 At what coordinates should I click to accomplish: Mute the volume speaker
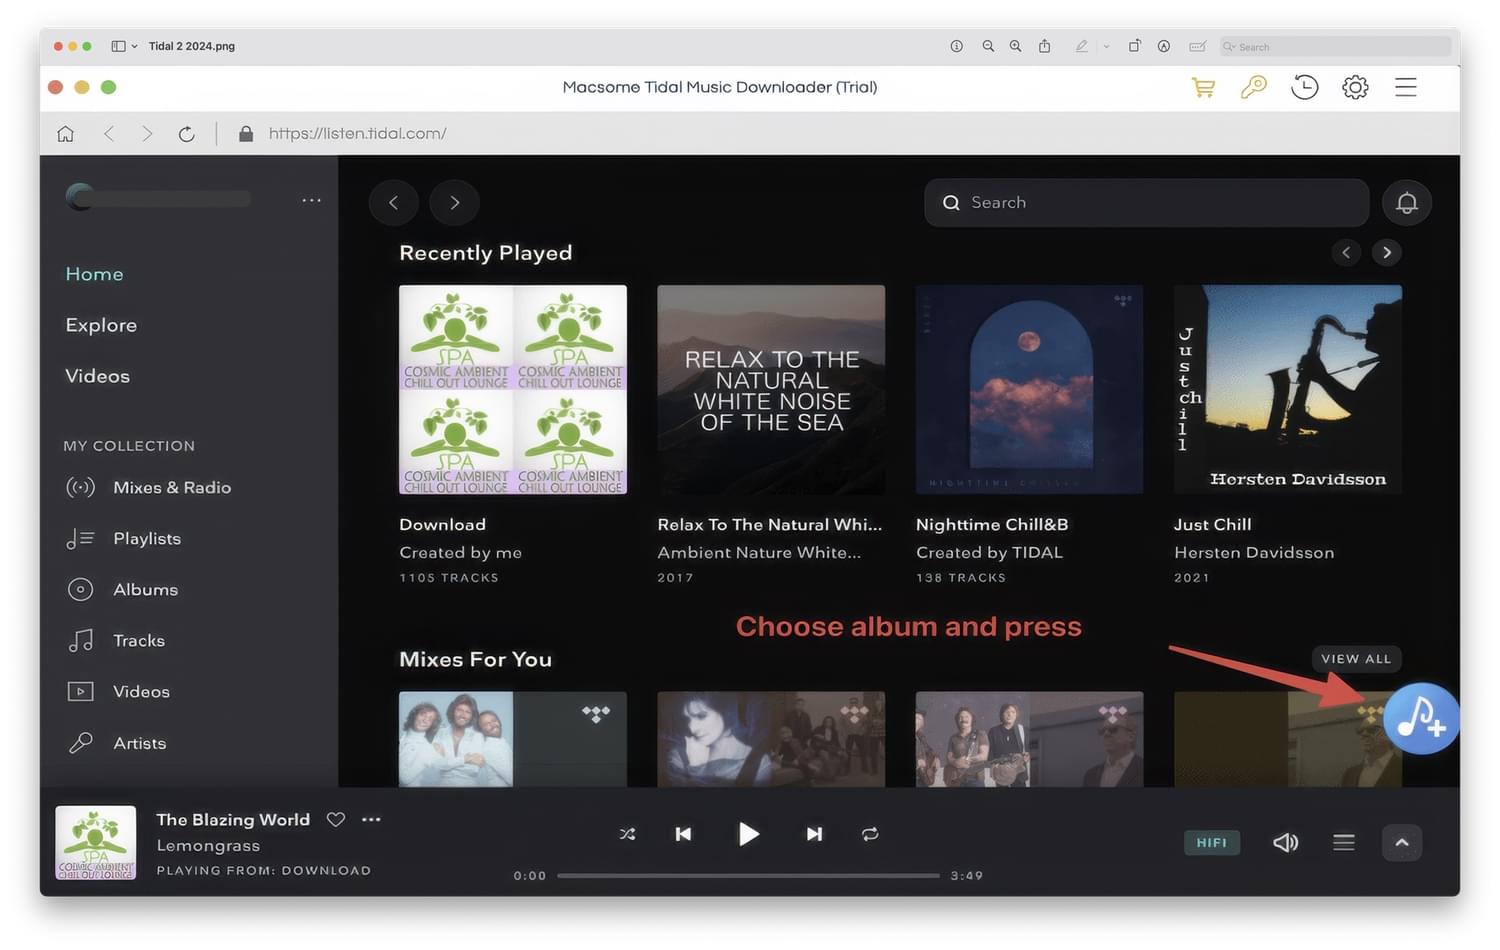[1285, 843]
